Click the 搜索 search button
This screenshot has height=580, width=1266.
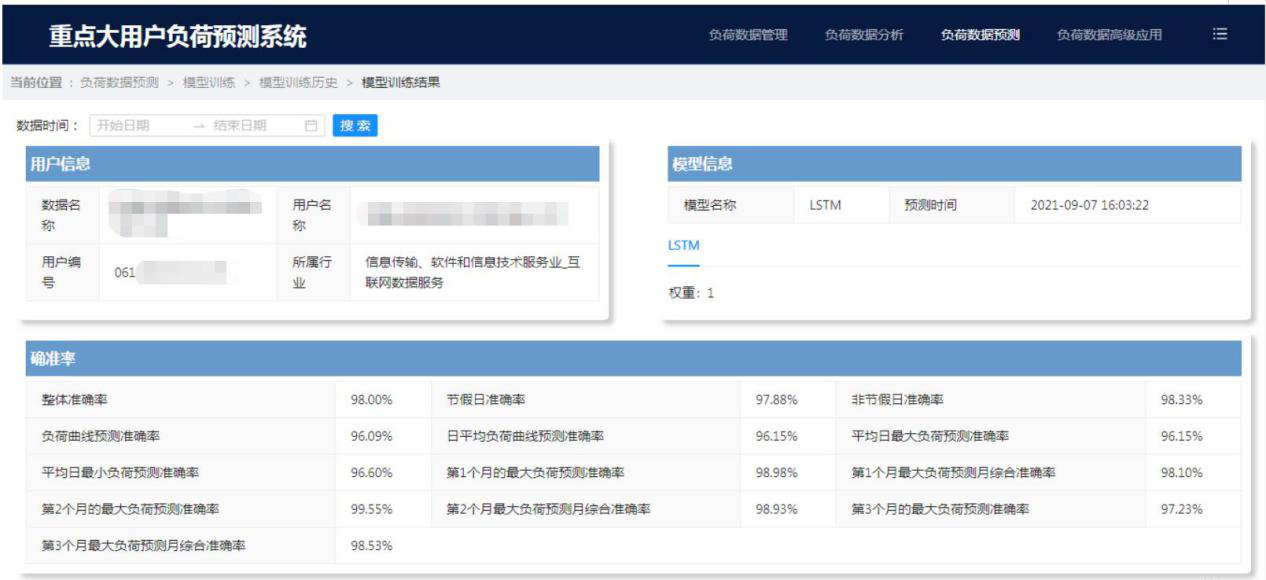(x=355, y=126)
